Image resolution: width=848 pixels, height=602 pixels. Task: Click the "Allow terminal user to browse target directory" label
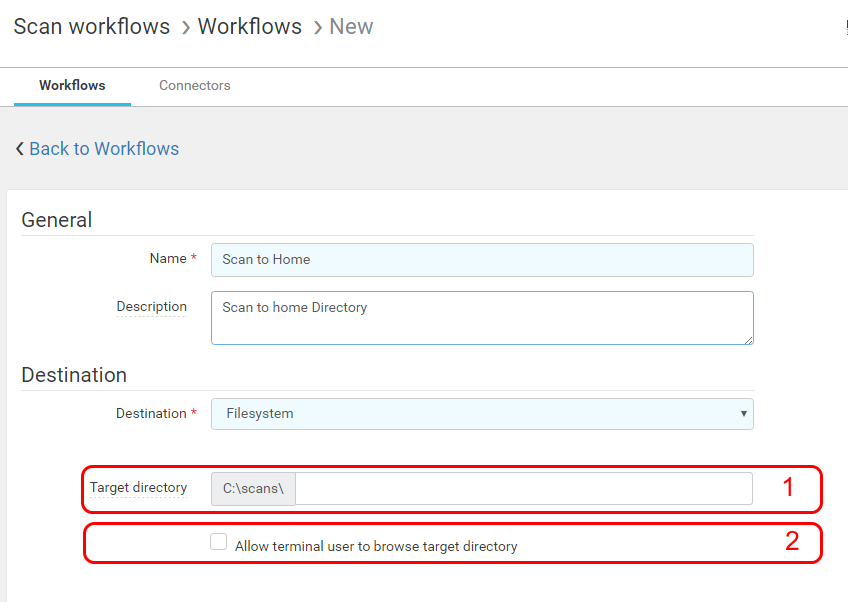pyautogui.click(x=376, y=547)
